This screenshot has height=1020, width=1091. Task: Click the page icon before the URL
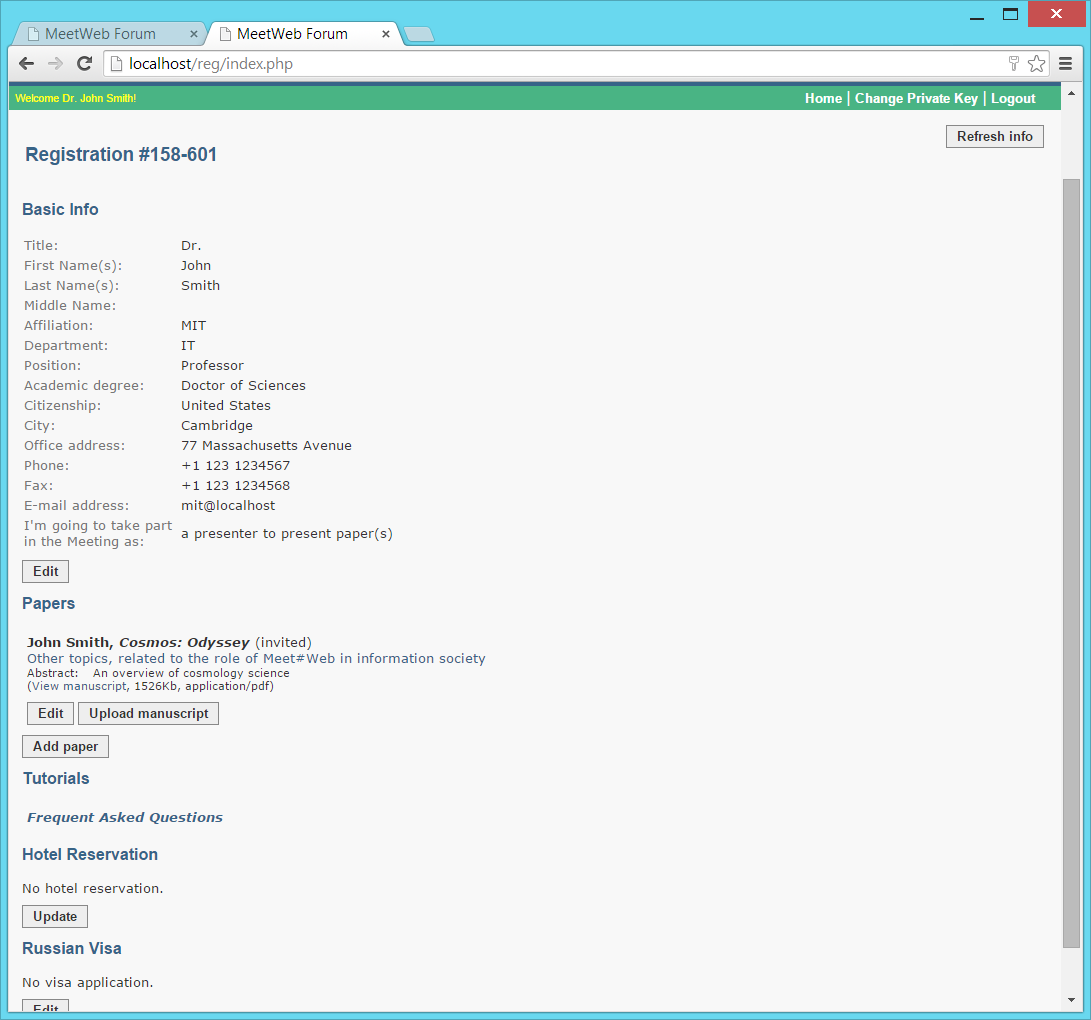tap(117, 63)
